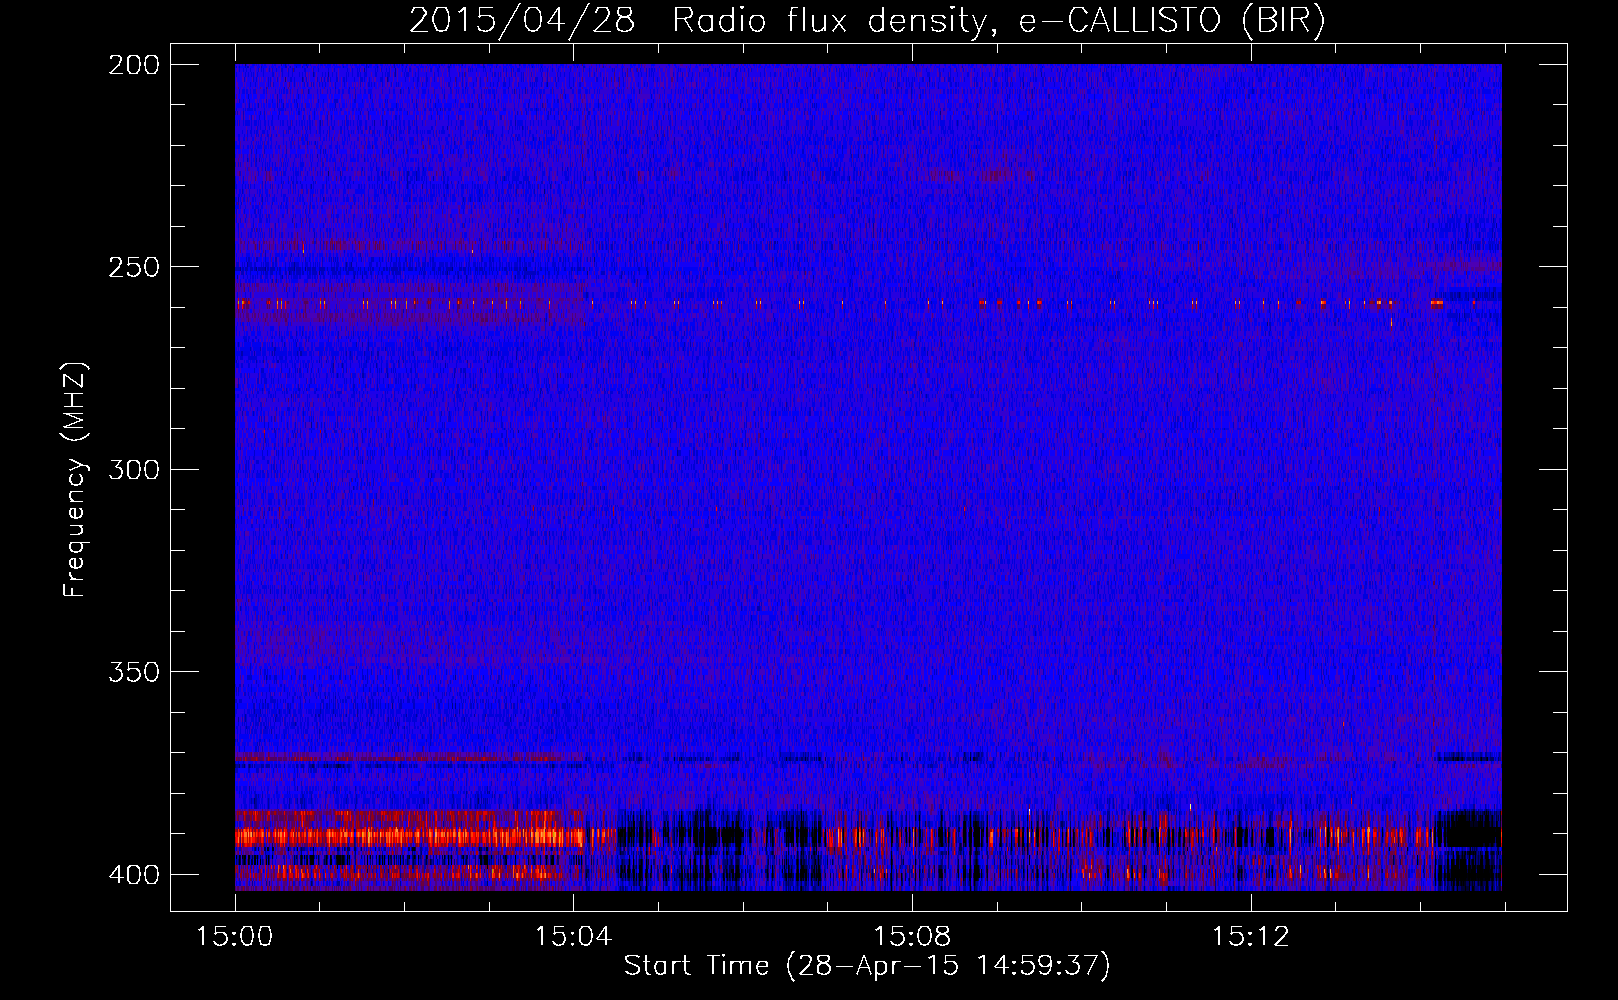The image size is (1618, 1000).
Task: Click the 15:08 time tick label
Action: tap(912, 937)
